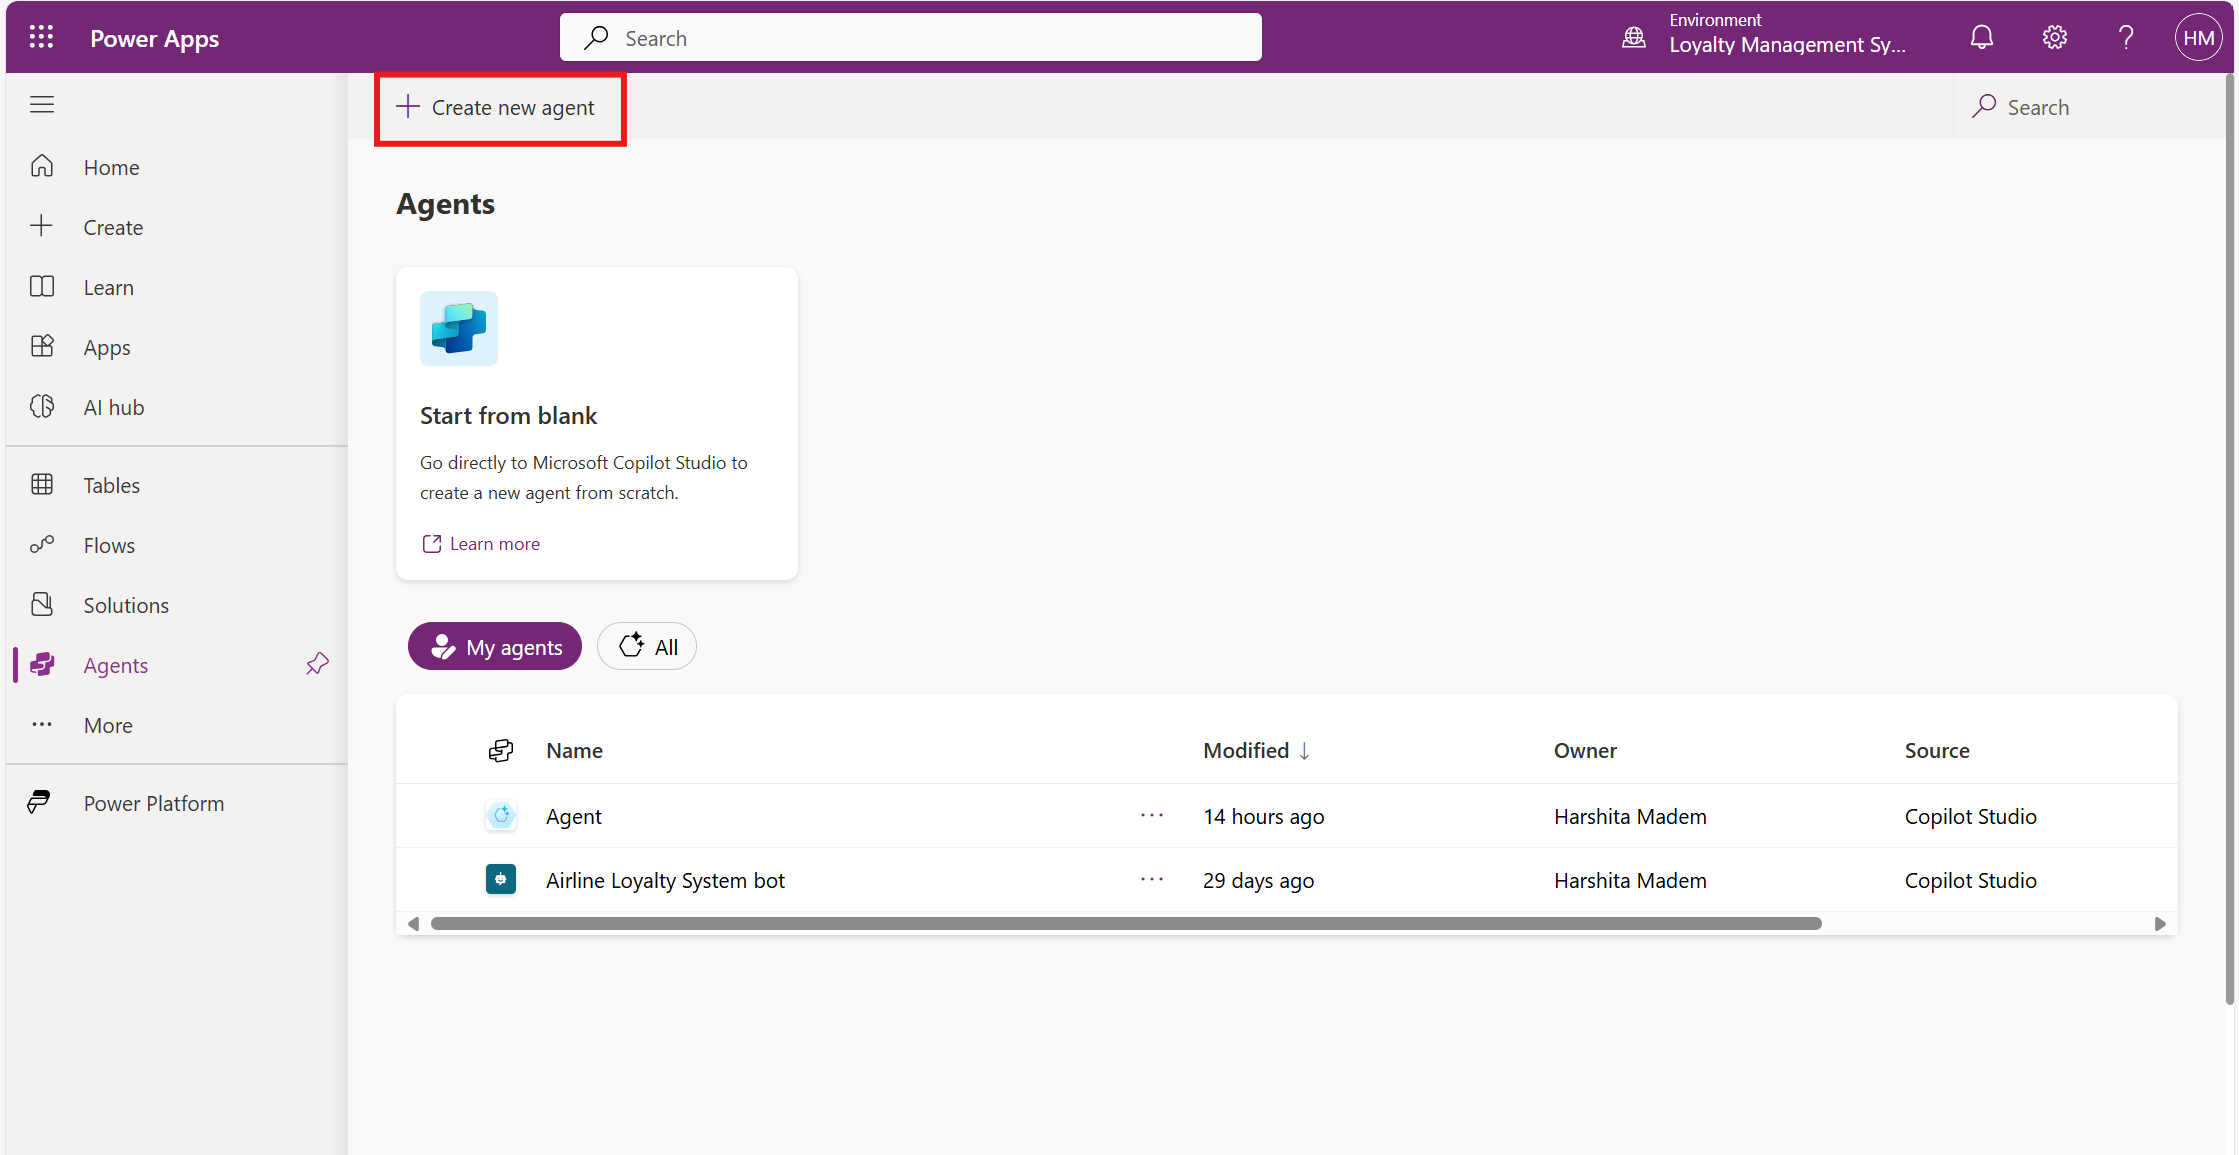Open more options for Agent row
The image size is (2239, 1155).
[1152, 815]
